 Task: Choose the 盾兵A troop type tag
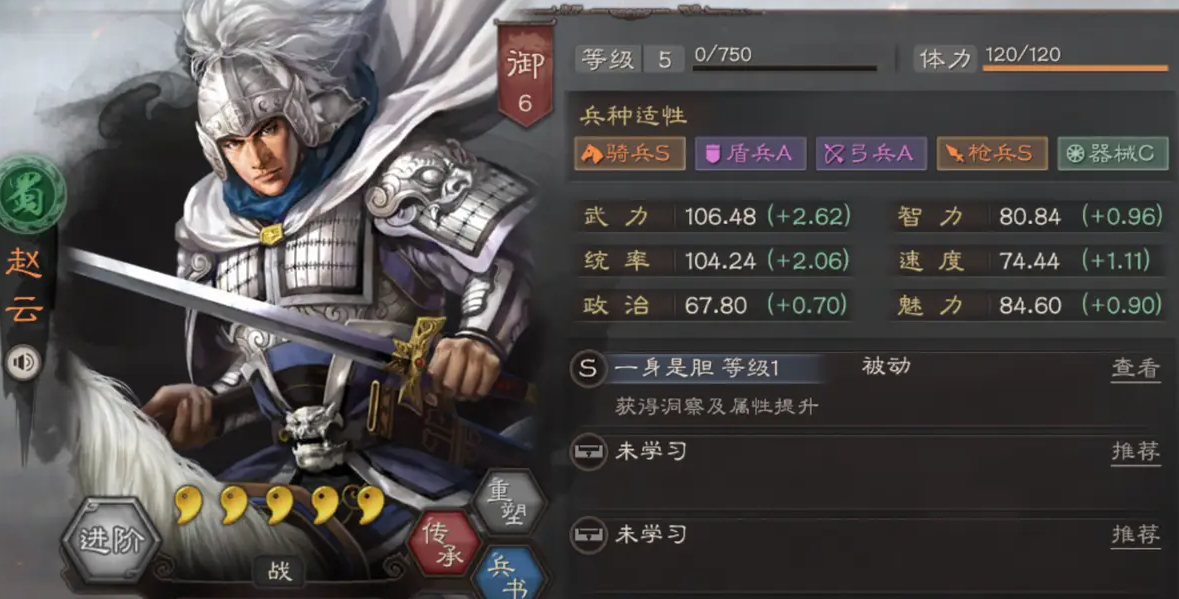750,153
